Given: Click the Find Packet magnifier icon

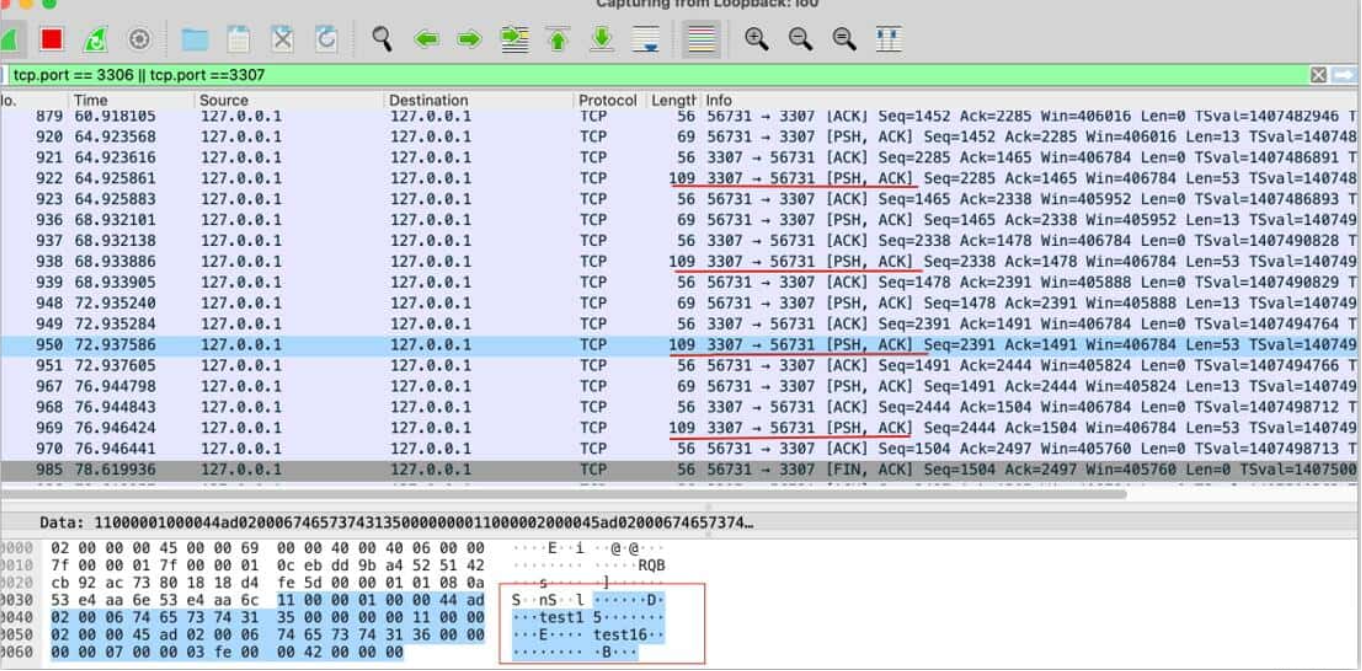Looking at the screenshot, I should 381,39.
